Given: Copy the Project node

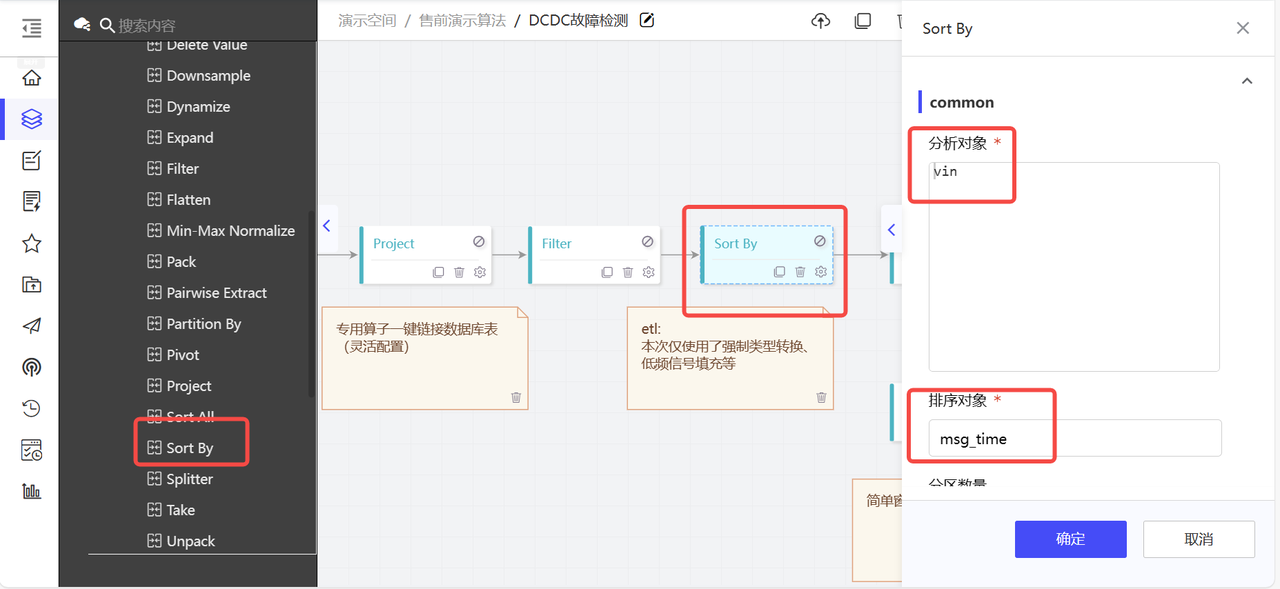Looking at the screenshot, I should click(x=438, y=272).
